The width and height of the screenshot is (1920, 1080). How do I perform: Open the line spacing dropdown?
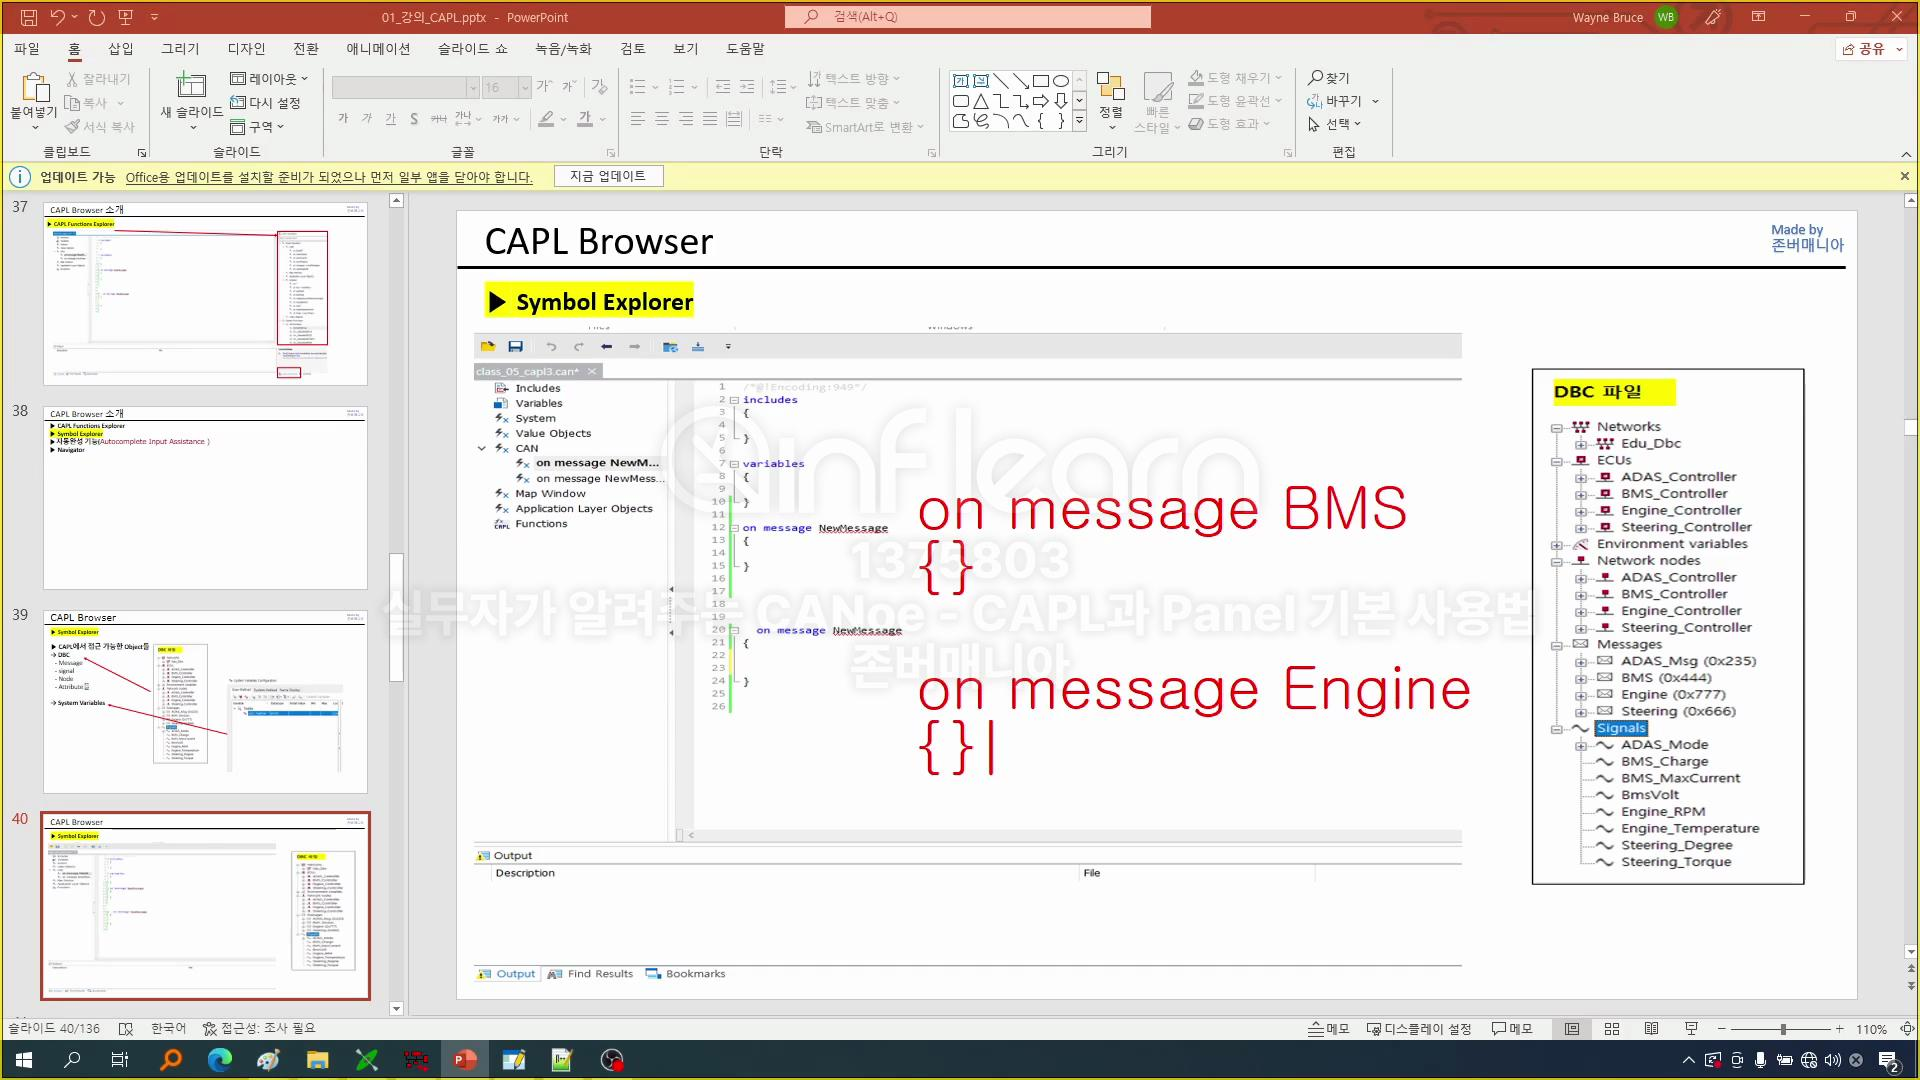(783, 87)
